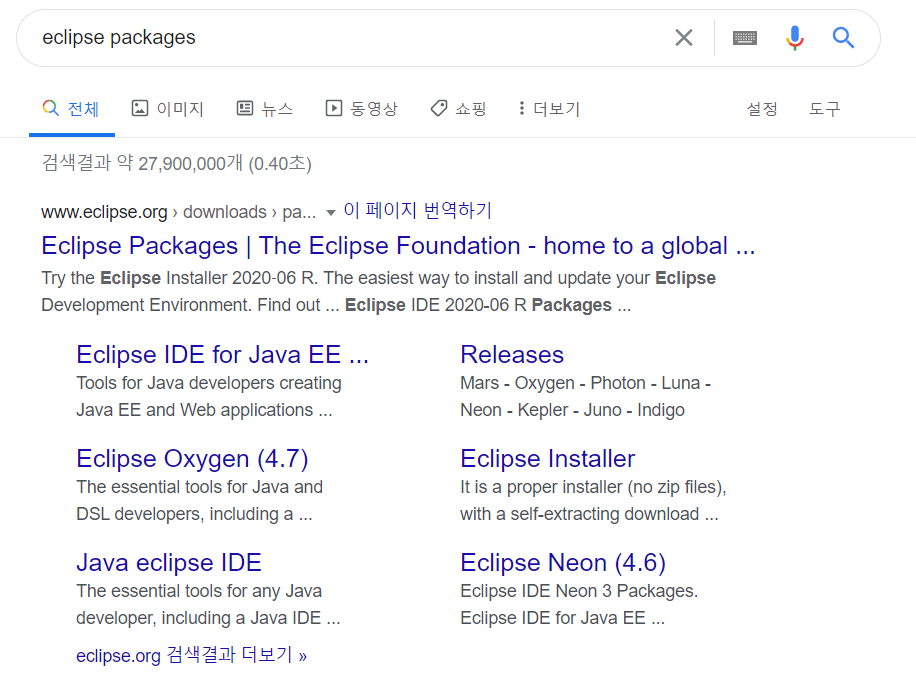Click the 'Try the Eclipse Installer 2020-06 R' line
The image size is (916, 696).
(379, 278)
